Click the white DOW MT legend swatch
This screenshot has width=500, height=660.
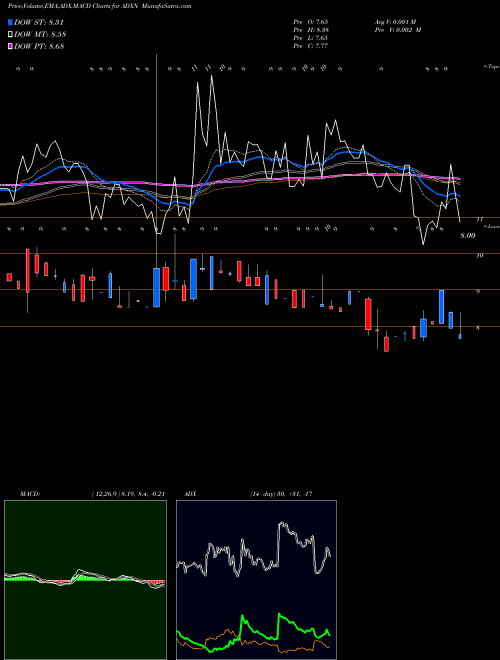(10, 35)
